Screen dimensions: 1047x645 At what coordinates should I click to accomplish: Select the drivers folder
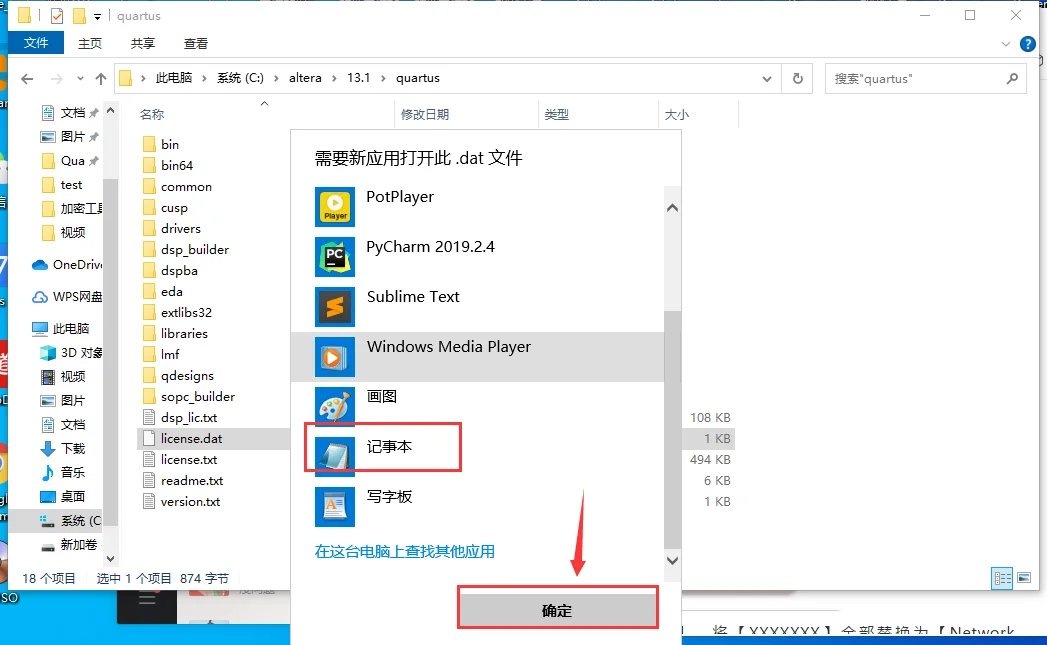coord(172,228)
